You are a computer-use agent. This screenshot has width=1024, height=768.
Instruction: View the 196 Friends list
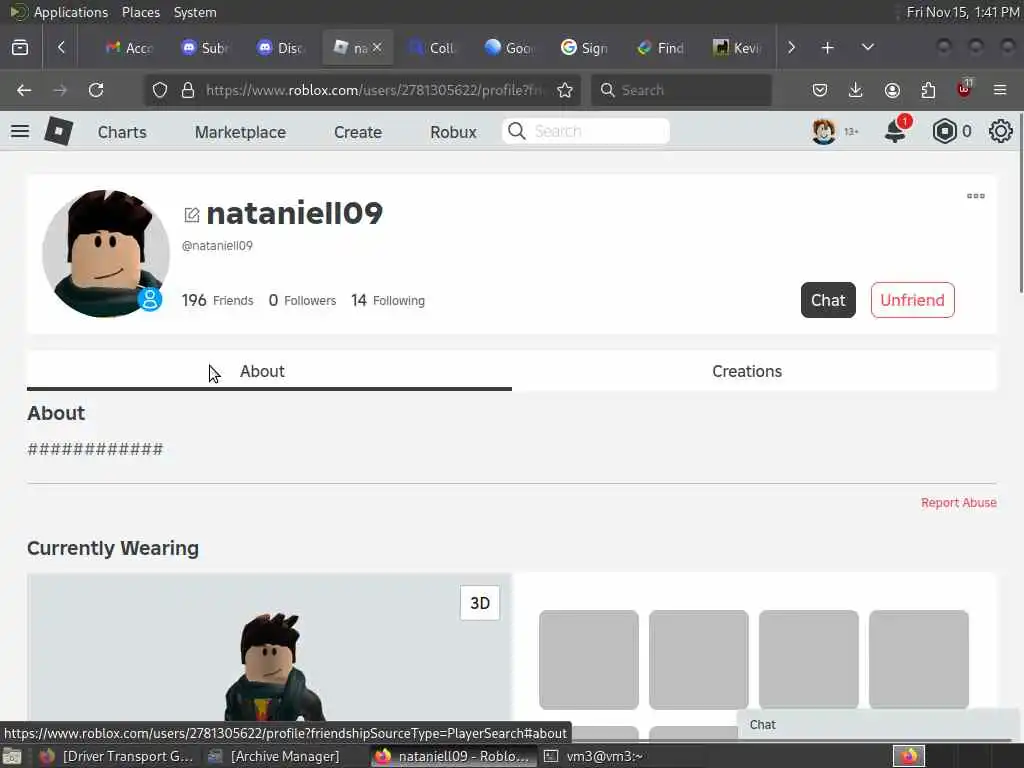point(217,300)
